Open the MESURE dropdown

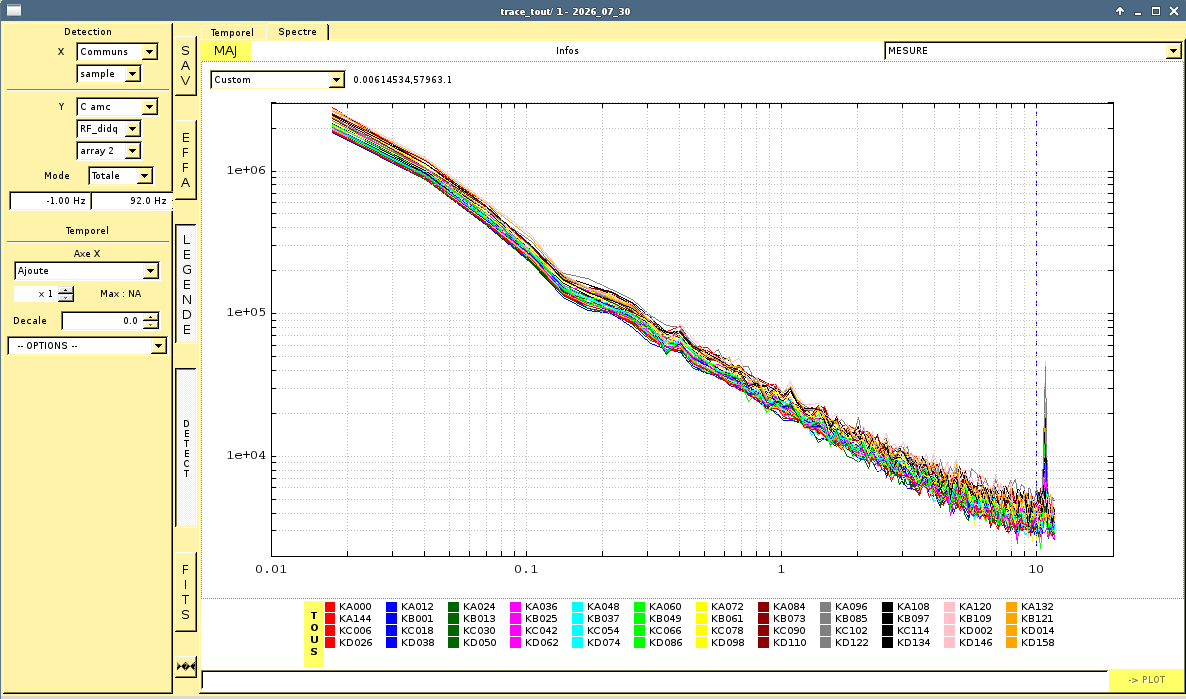coord(1032,51)
